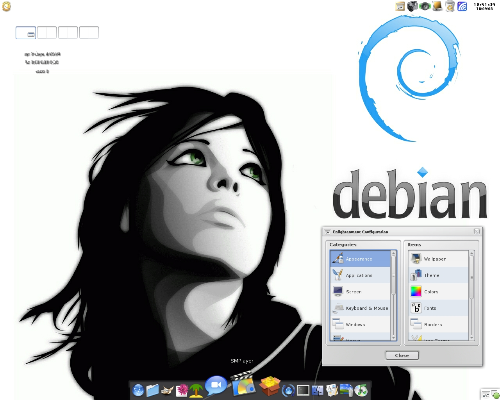Launch the video chat bubble icon
This screenshot has width=500, height=400.
[x=216, y=386]
